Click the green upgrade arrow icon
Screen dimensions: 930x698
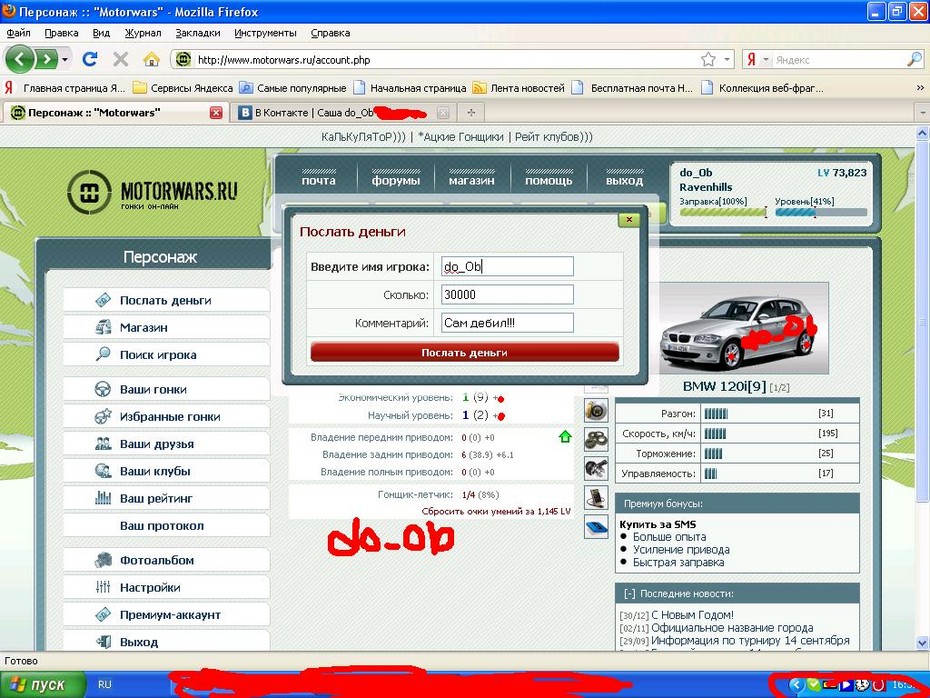565,437
